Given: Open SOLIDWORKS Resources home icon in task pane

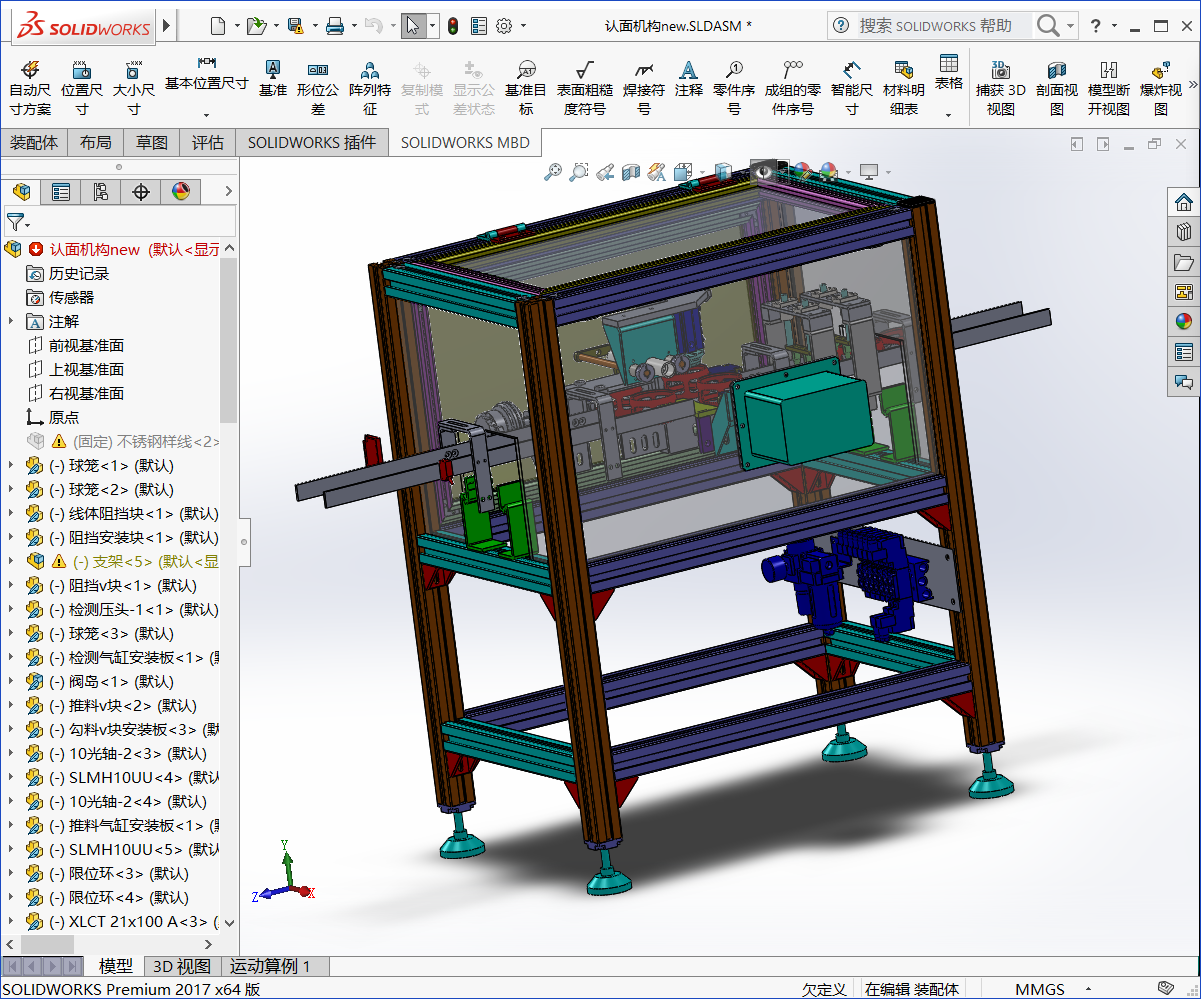Looking at the screenshot, I should (1184, 202).
